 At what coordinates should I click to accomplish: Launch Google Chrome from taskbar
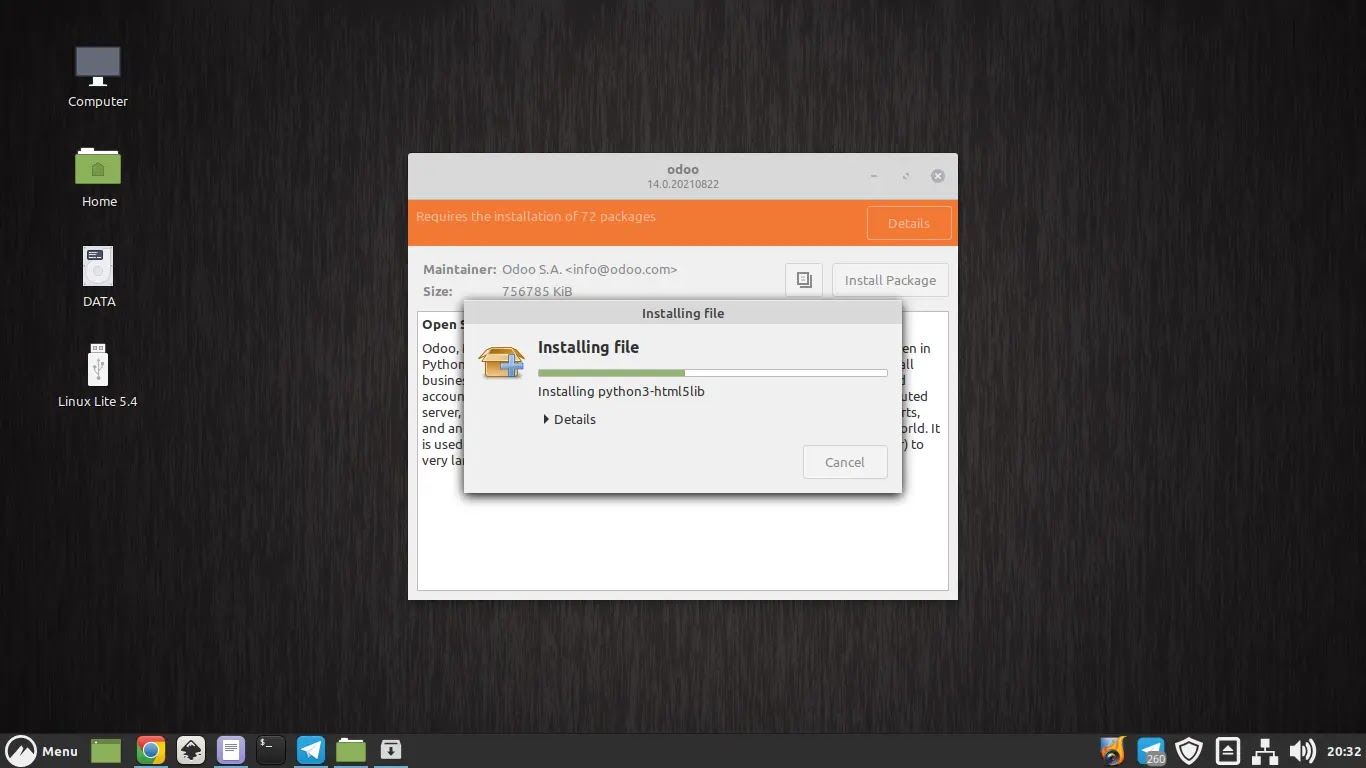[x=151, y=750]
